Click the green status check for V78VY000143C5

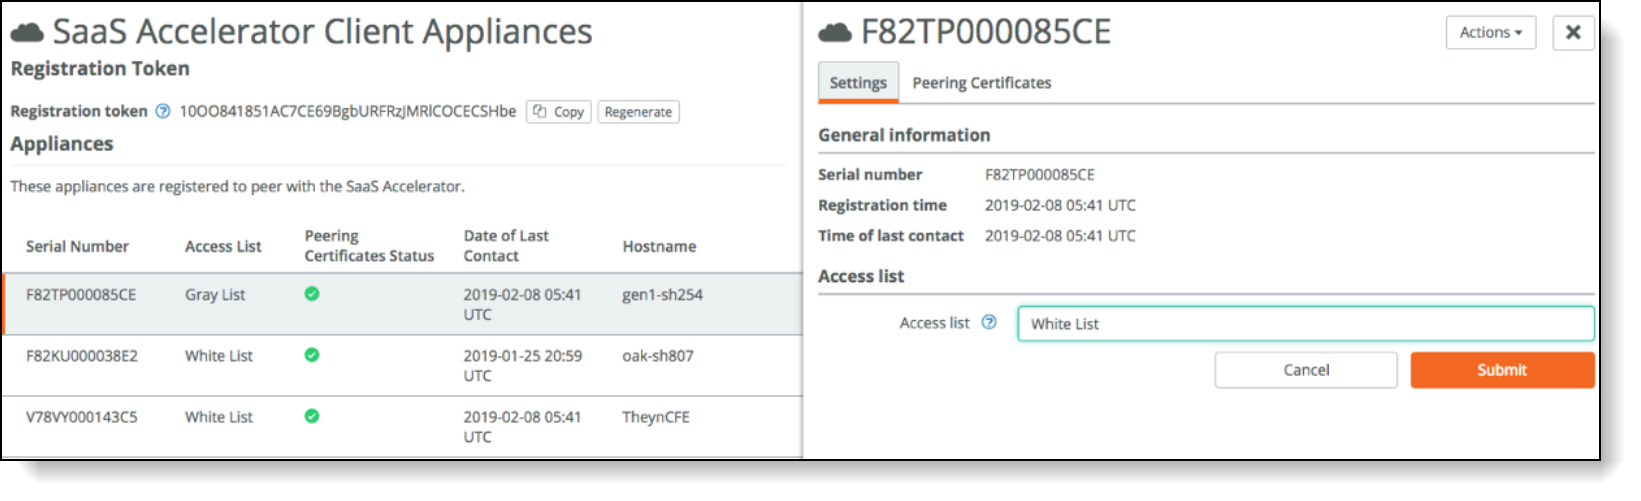pyautogui.click(x=312, y=416)
